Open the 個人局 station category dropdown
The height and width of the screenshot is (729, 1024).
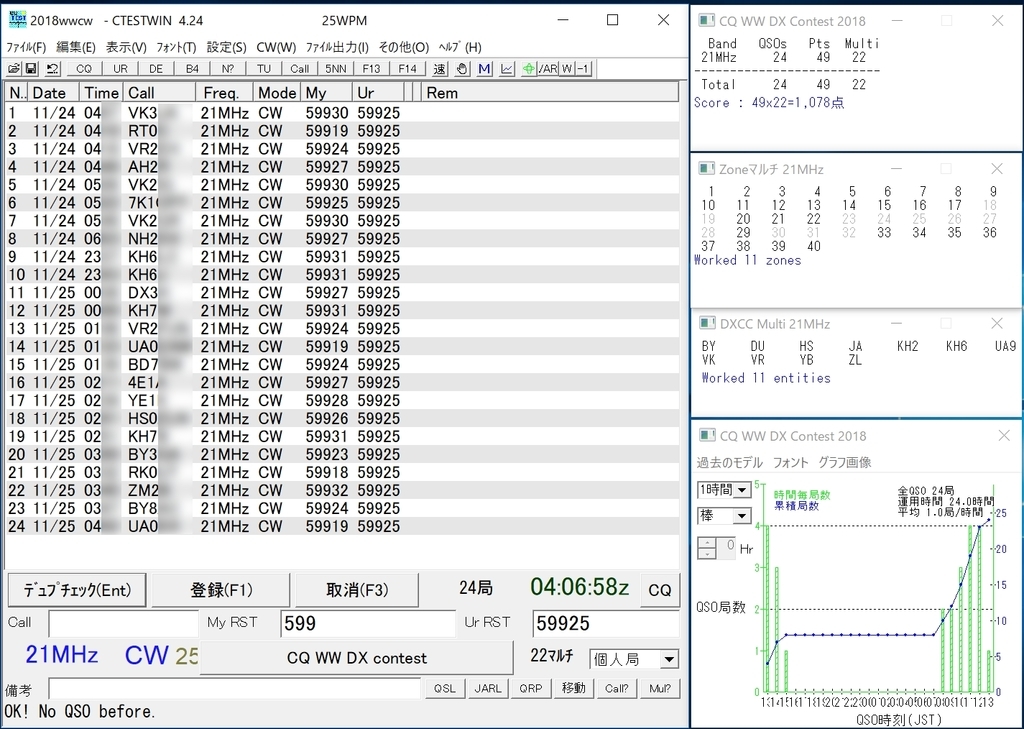coord(670,658)
